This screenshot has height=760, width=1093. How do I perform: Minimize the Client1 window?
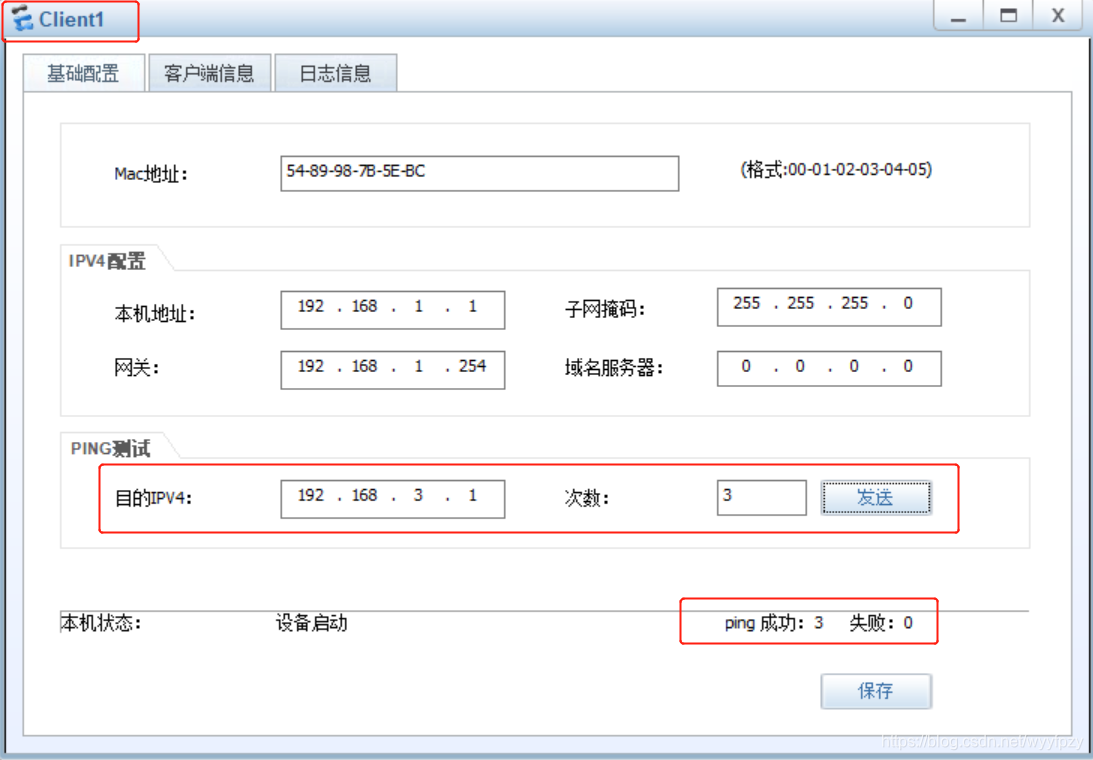(x=958, y=16)
